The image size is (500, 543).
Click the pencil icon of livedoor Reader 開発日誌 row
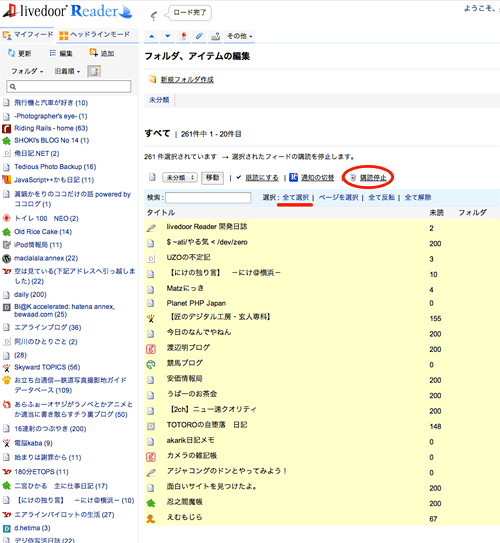(151, 228)
